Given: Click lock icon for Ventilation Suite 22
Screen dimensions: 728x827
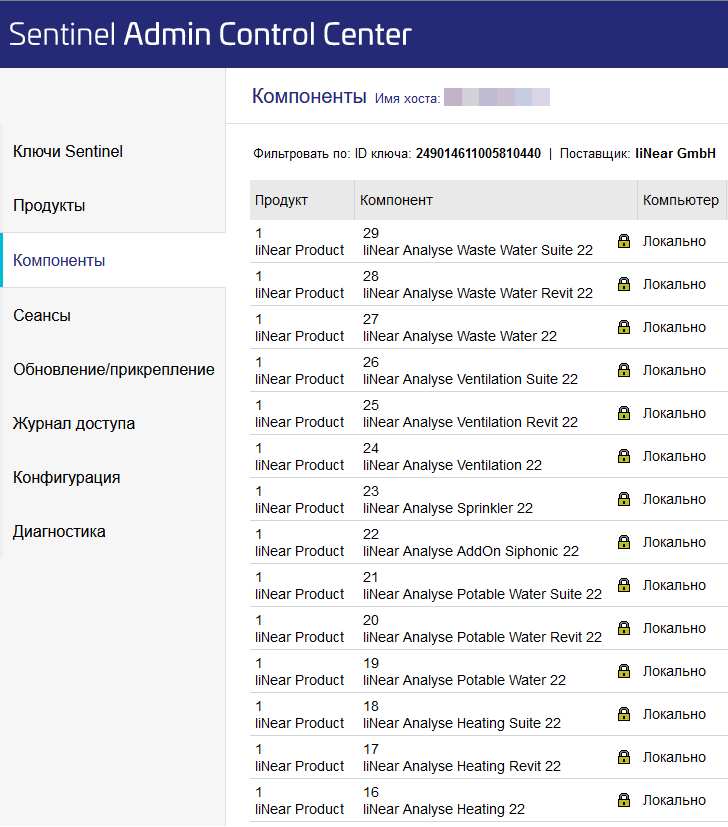Looking at the screenshot, I should pos(624,370).
